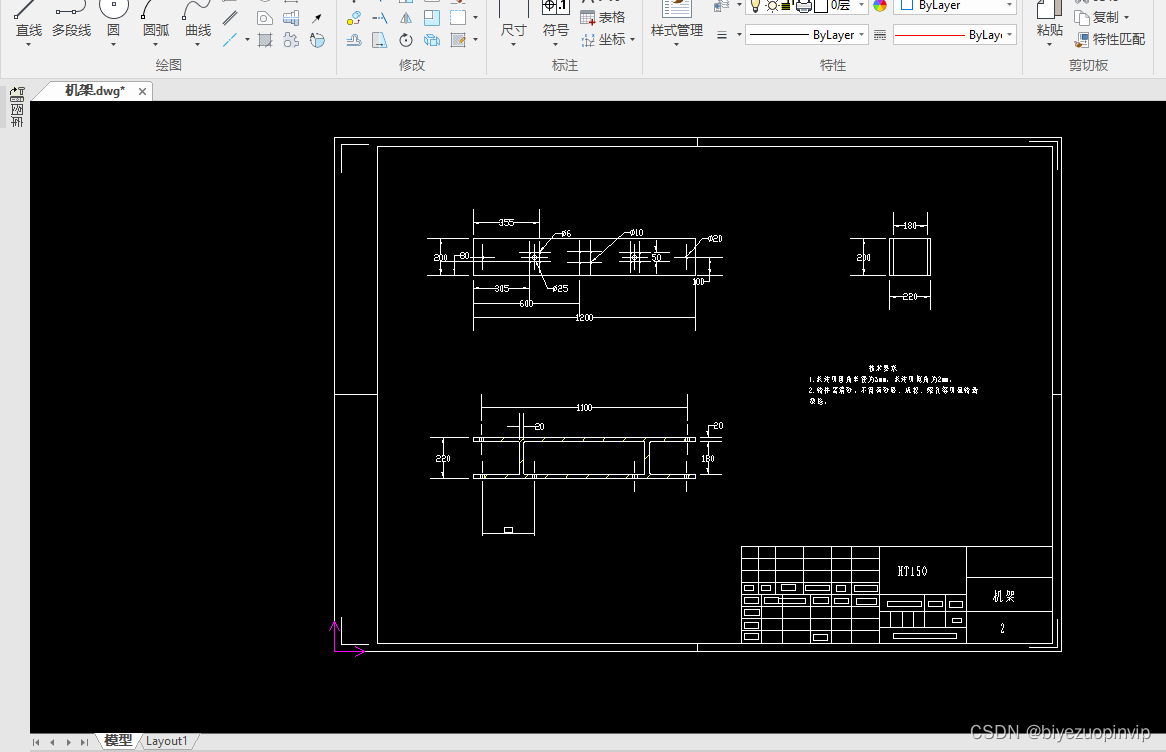Switch to the 模型 (Model) tab
Image resolution: width=1166 pixels, height=752 pixels.
pos(118,741)
